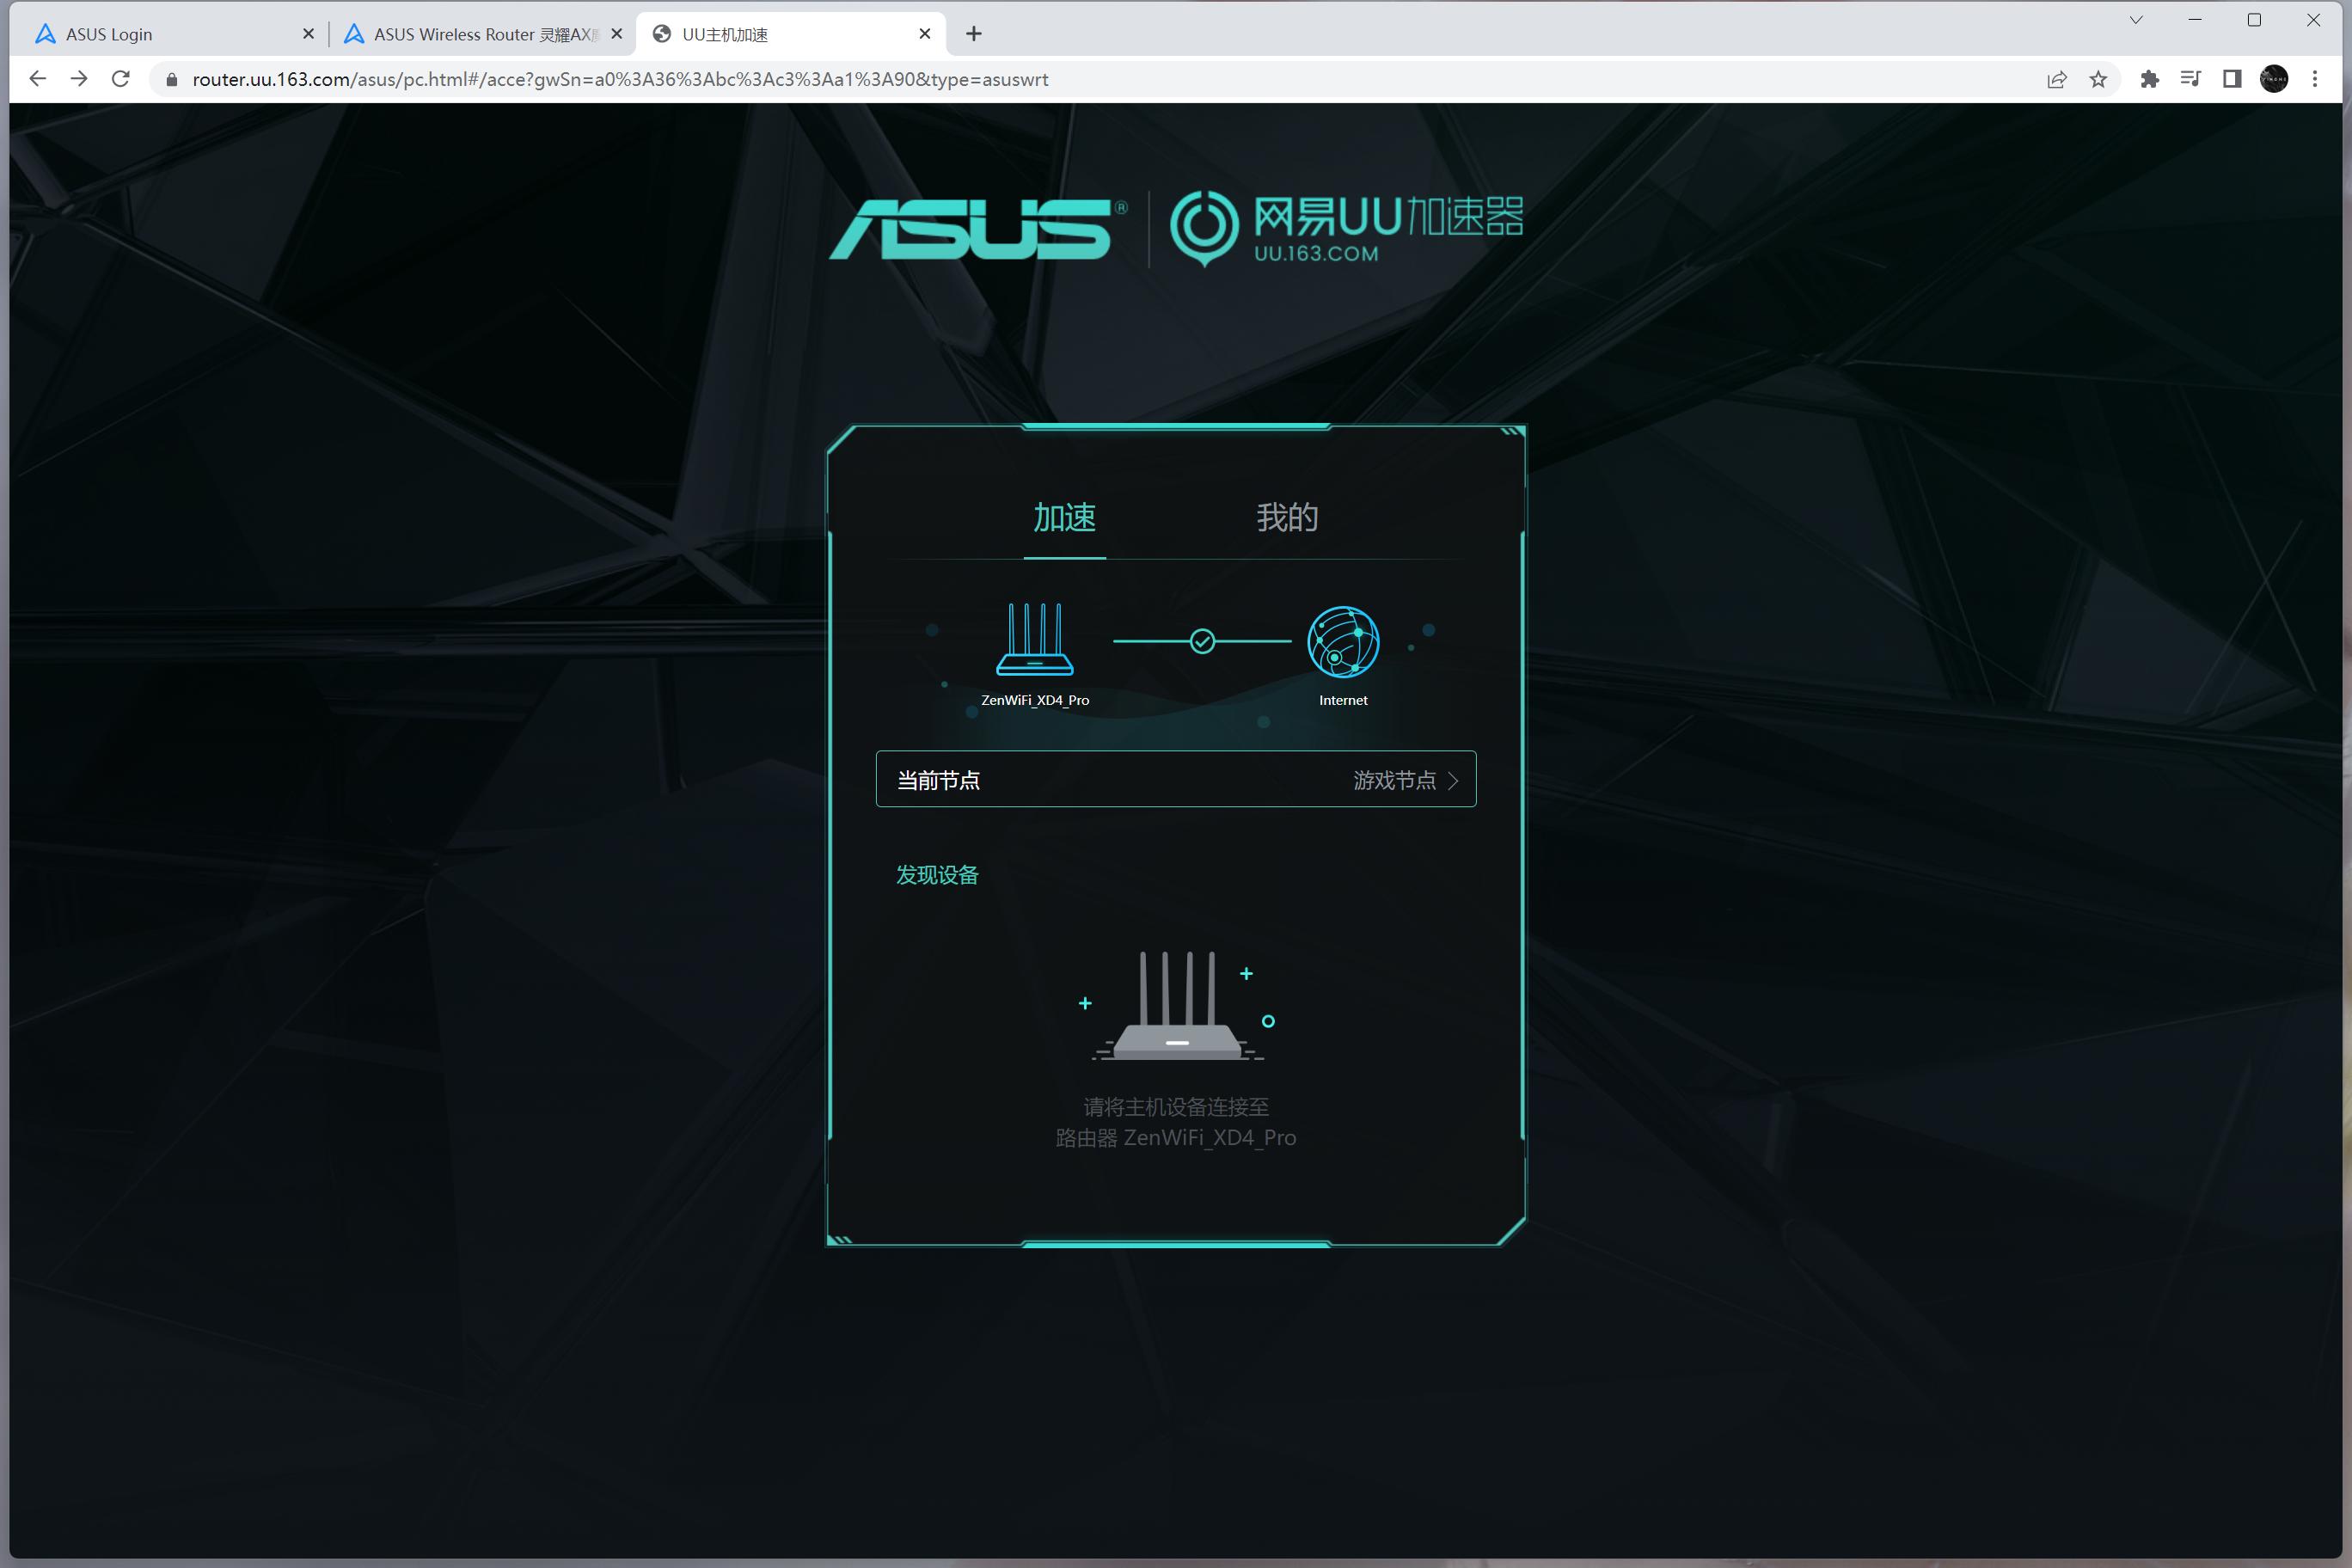Expand the tab search dropdown arrow
This screenshot has width=2352, height=1568.
pyautogui.click(x=2135, y=20)
